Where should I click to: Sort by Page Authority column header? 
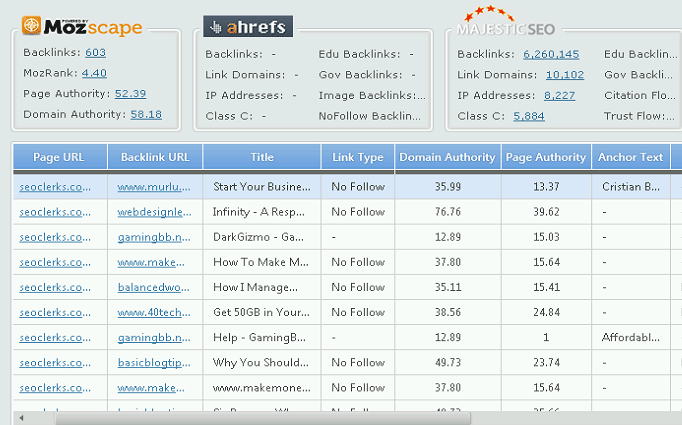point(546,157)
